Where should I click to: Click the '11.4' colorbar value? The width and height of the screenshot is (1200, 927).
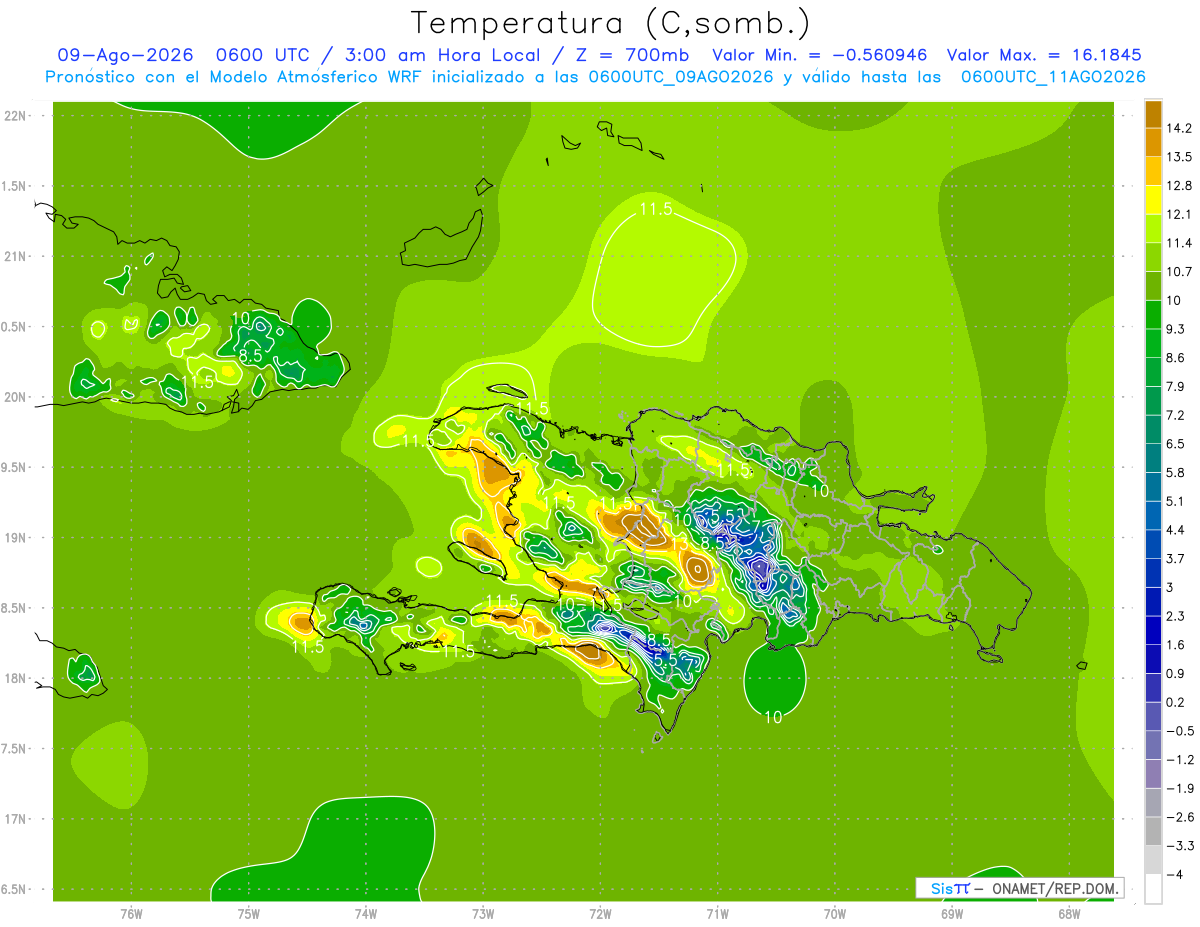[1179, 243]
